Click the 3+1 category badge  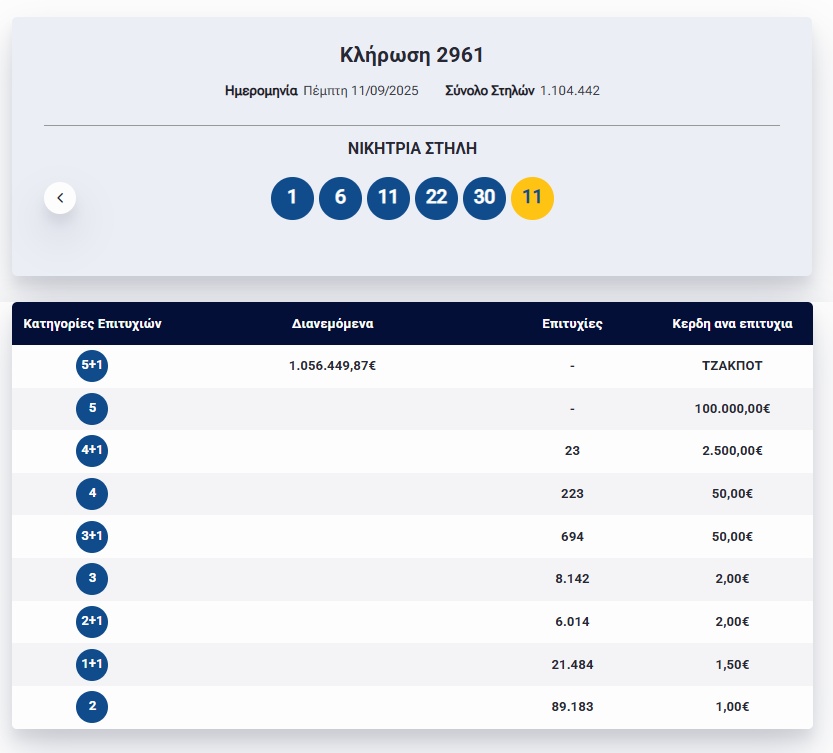pyautogui.click(x=92, y=536)
